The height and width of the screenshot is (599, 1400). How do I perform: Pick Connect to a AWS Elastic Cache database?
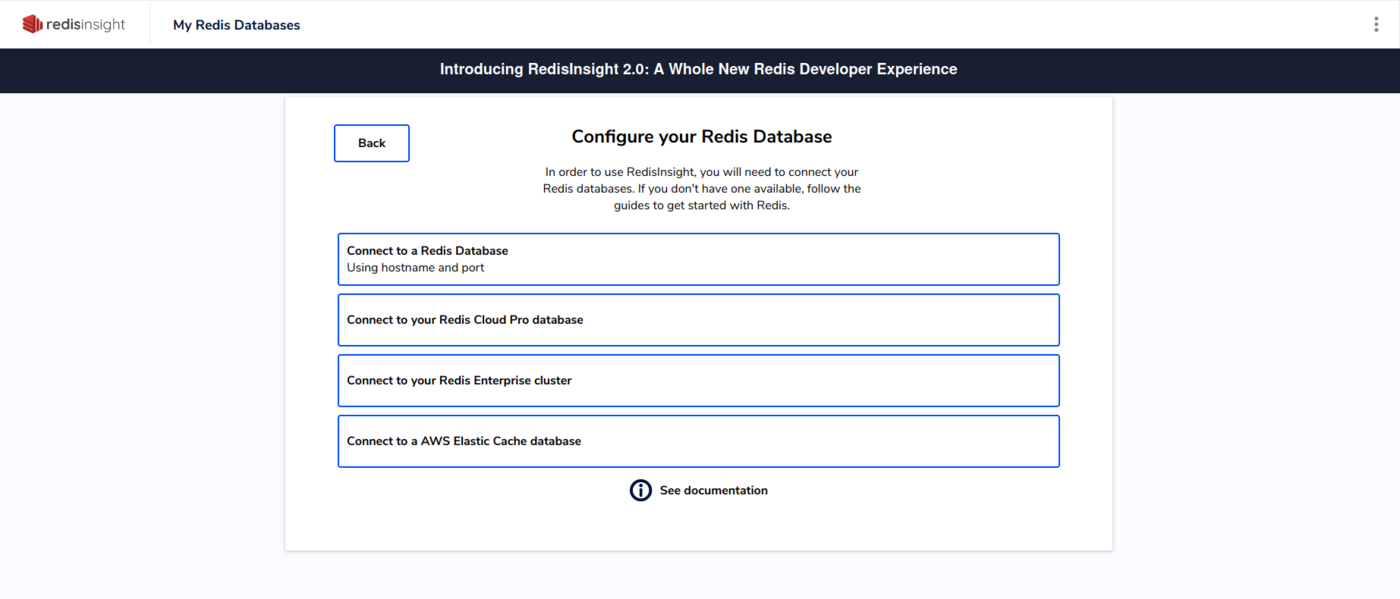tap(698, 441)
